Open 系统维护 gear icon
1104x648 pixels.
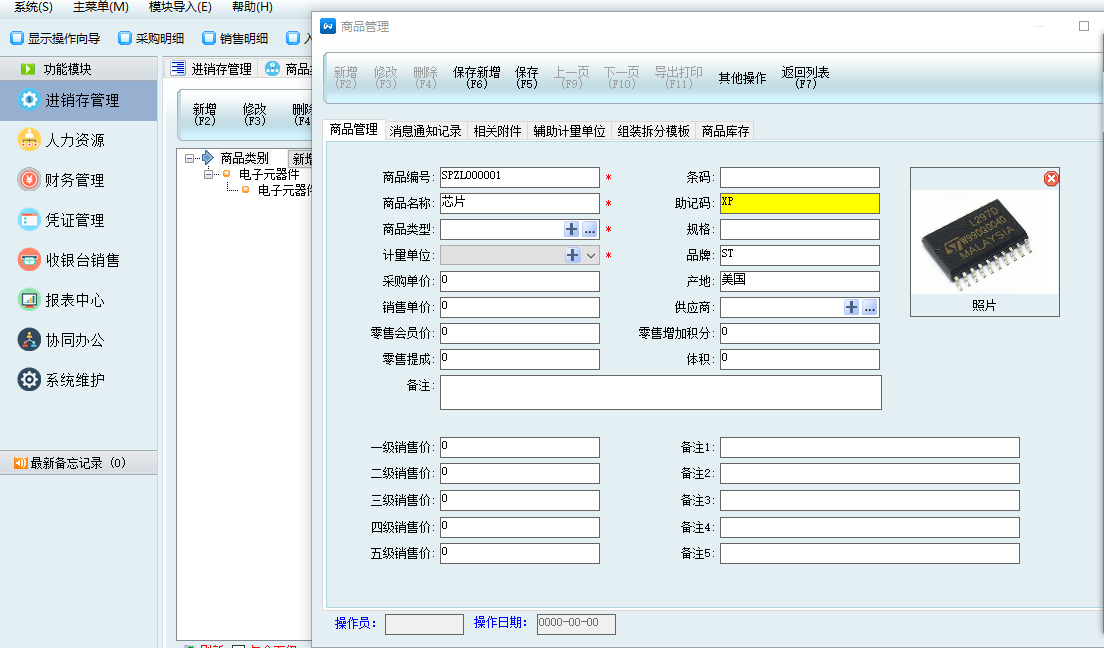click(29, 380)
